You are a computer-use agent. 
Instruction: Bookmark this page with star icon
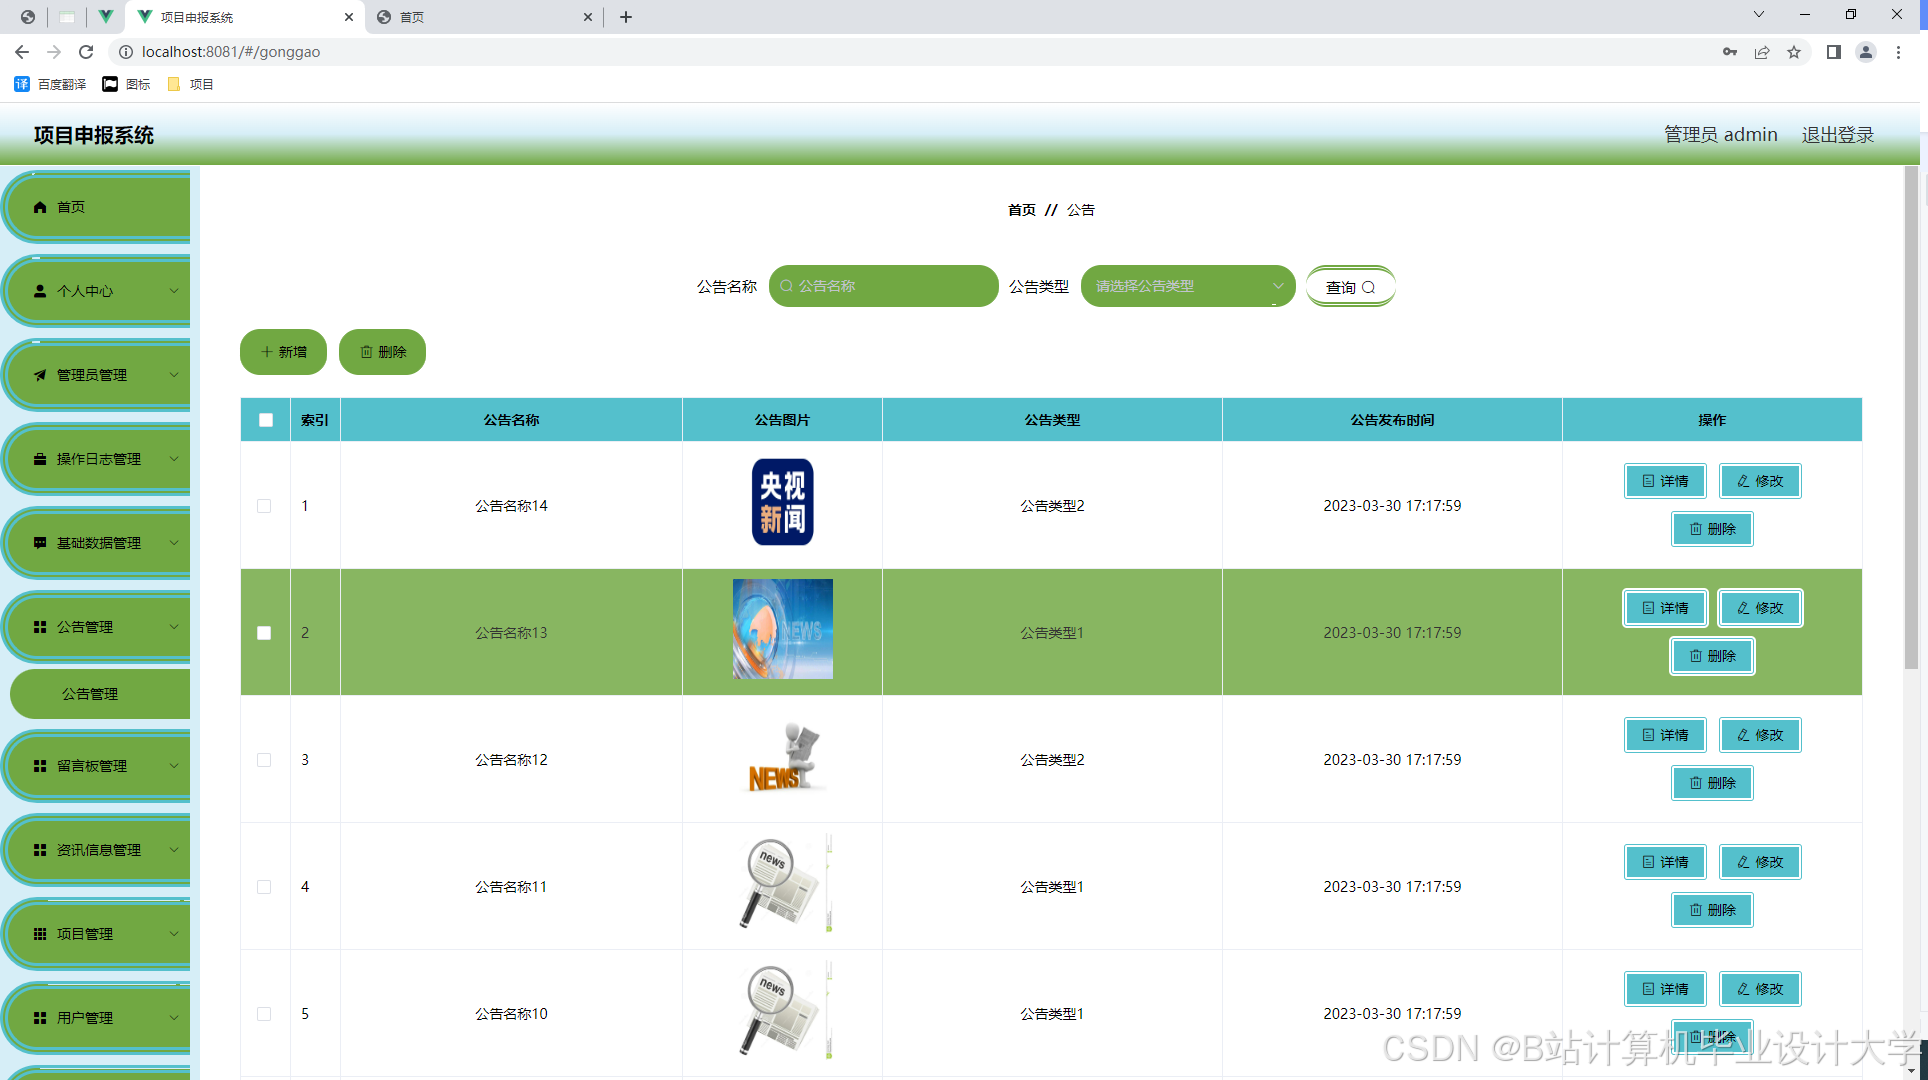[x=1794, y=52]
